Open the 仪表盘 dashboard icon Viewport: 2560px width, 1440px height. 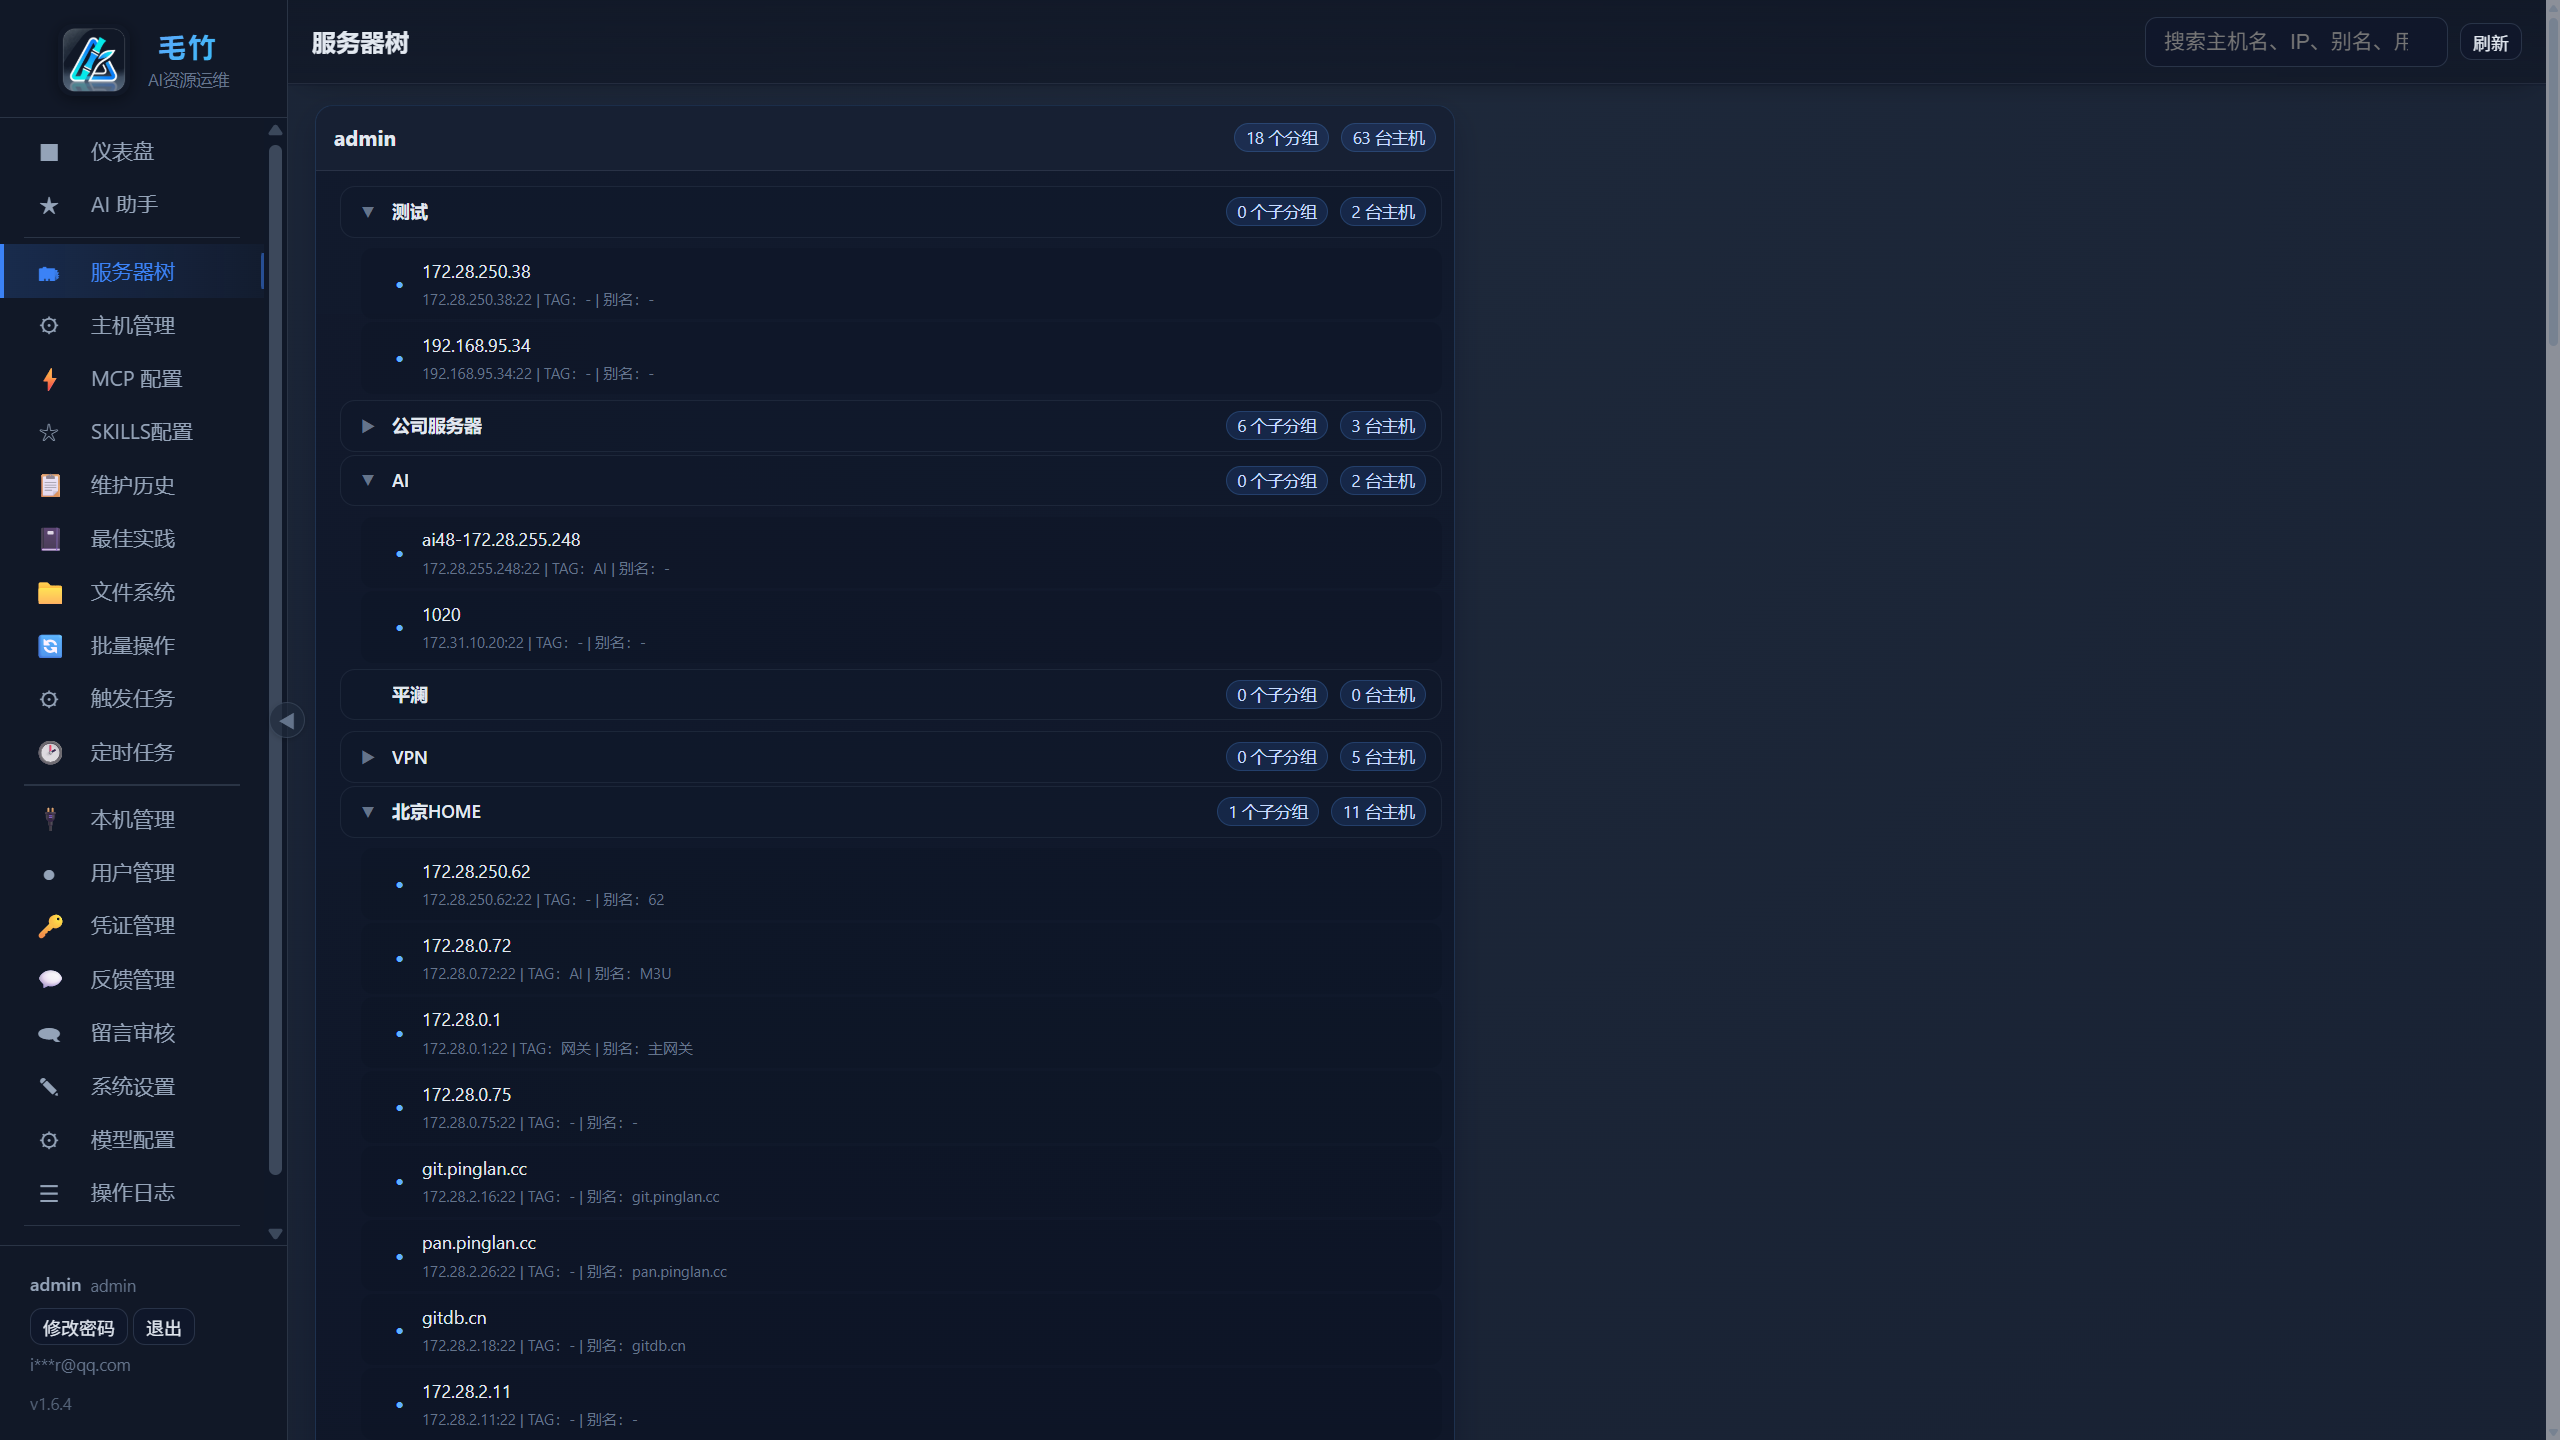click(x=49, y=152)
